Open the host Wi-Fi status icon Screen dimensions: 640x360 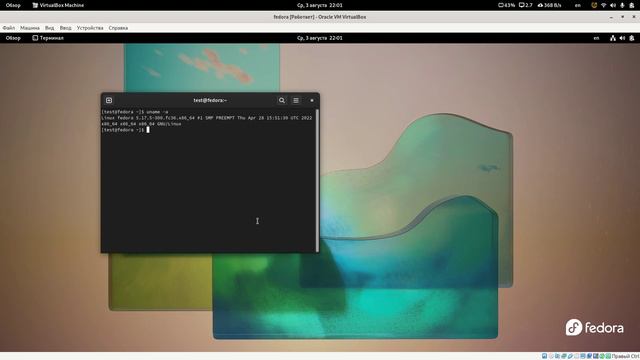(x=603, y=5)
